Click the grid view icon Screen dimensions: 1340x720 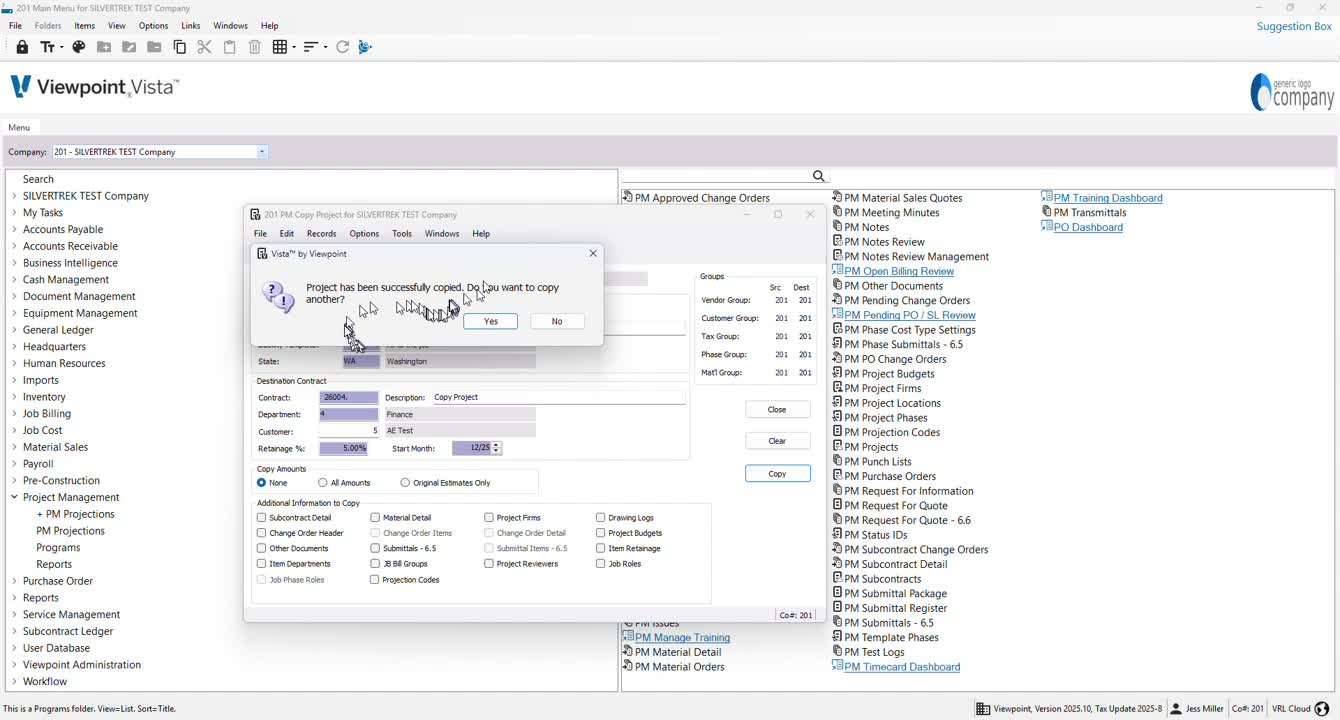[279, 47]
